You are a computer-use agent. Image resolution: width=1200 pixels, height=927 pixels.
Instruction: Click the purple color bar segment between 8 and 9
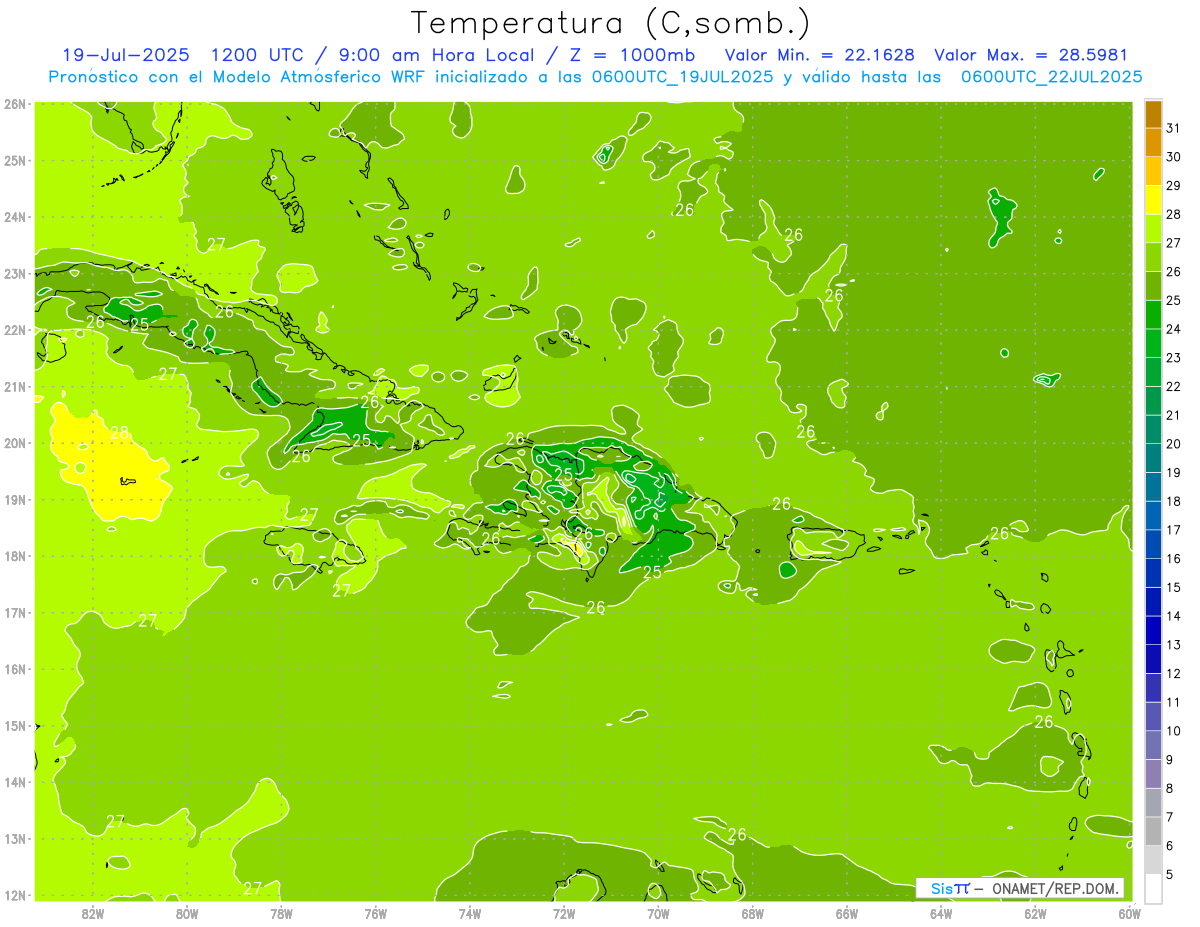(x=1153, y=773)
